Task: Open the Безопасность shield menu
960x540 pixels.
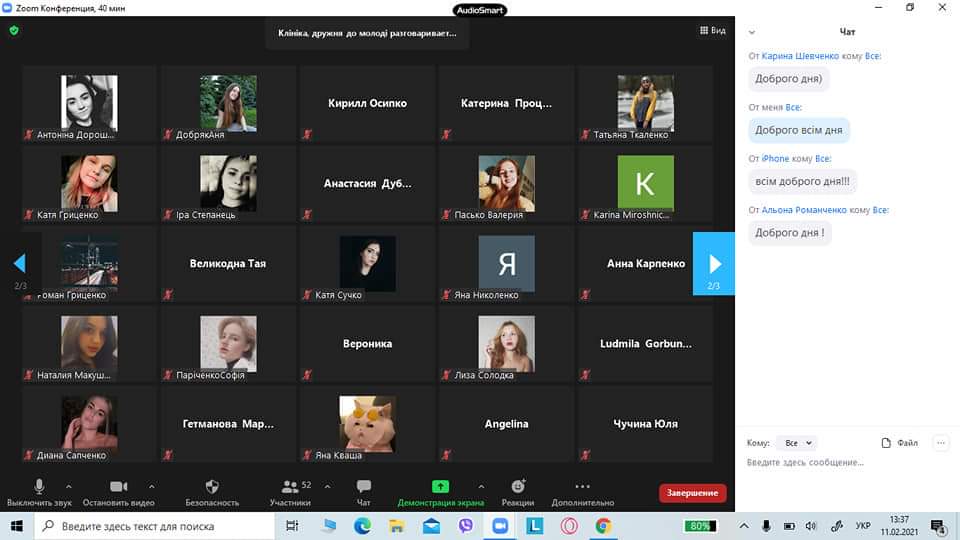Action: click(x=212, y=493)
